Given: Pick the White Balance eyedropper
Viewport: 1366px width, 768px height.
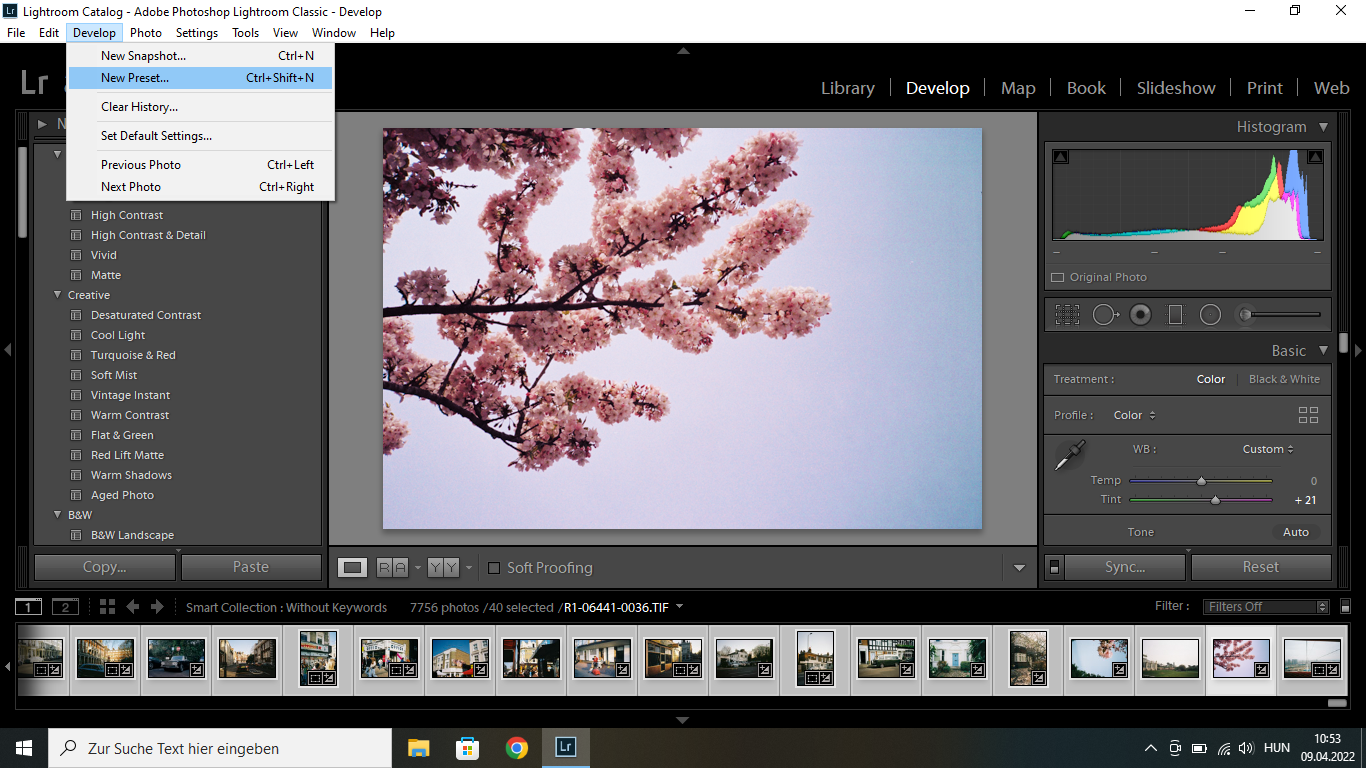Looking at the screenshot, I should [1069, 456].
